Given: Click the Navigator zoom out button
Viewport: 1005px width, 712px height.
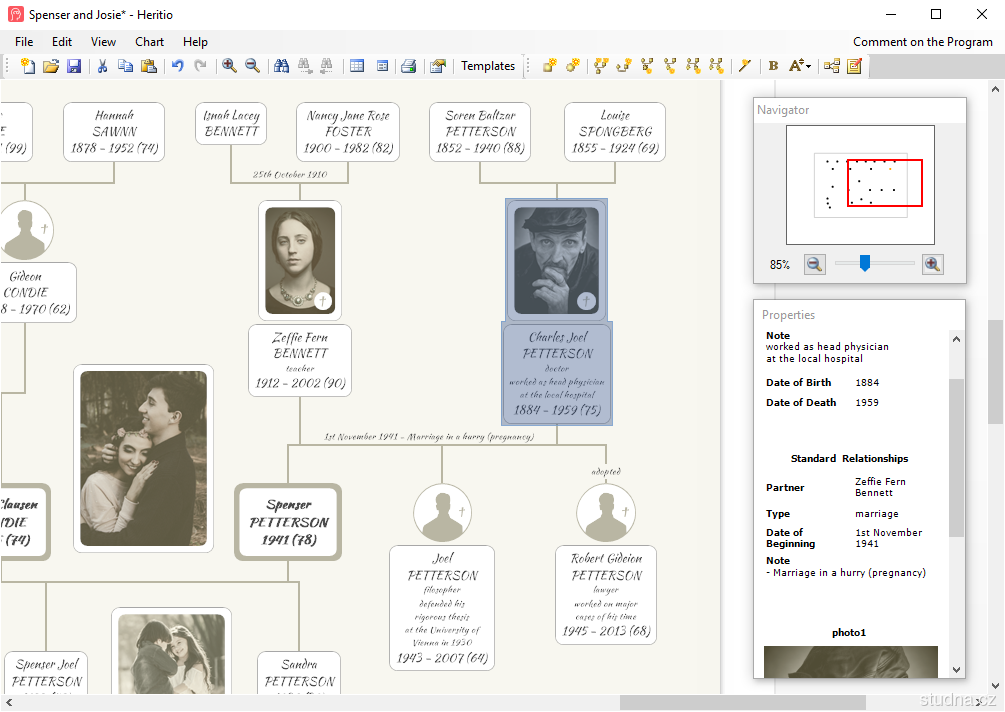Looking at the screenshot, I should (x=815, y=264).
